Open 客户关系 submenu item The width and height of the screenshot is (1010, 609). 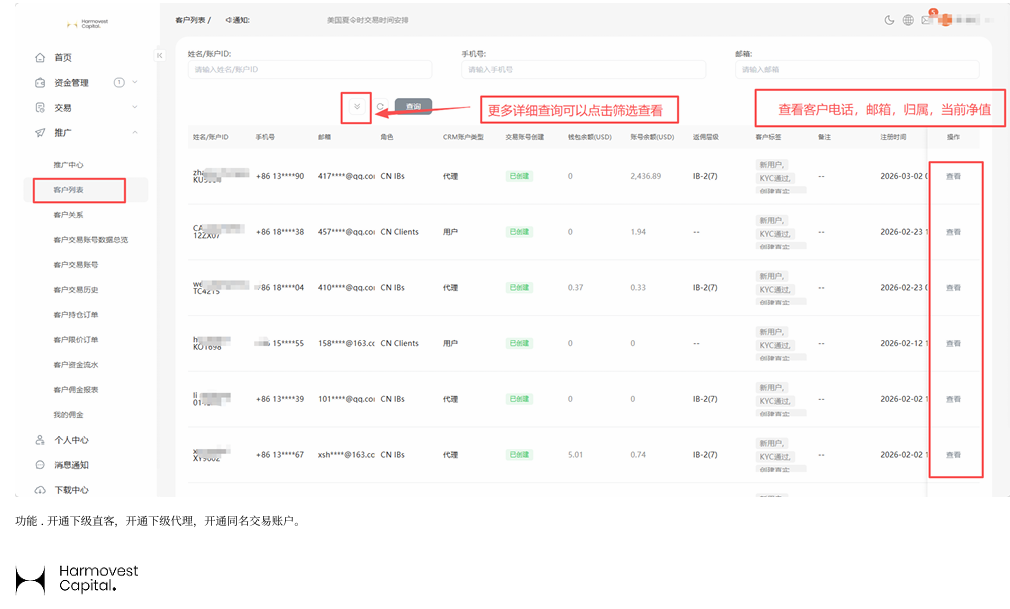68,215
